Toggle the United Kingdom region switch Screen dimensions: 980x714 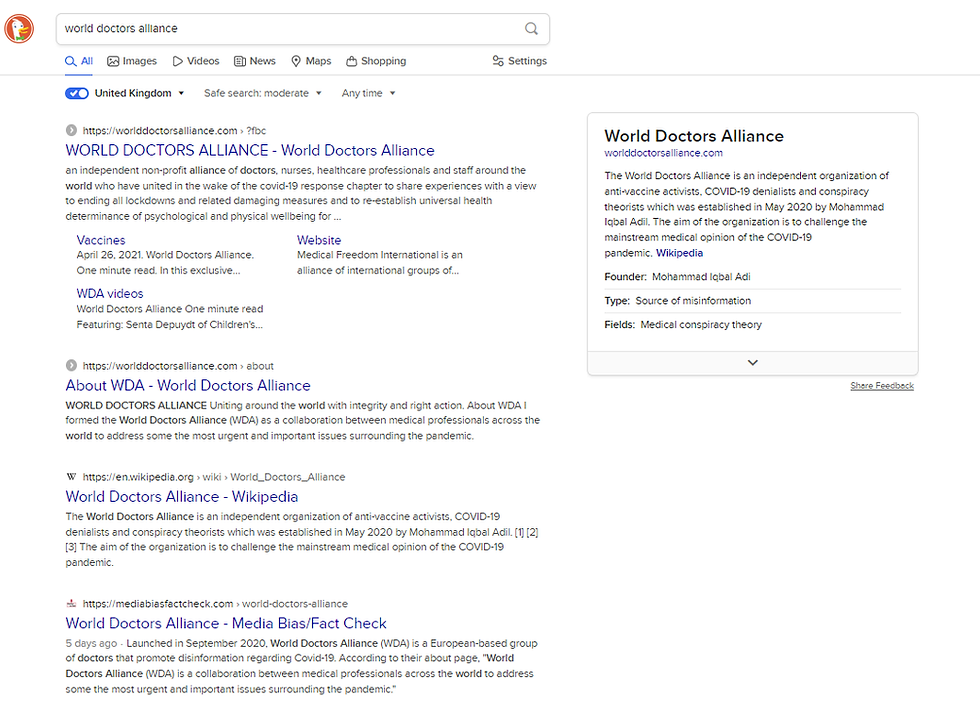click(x=77, y=93)
